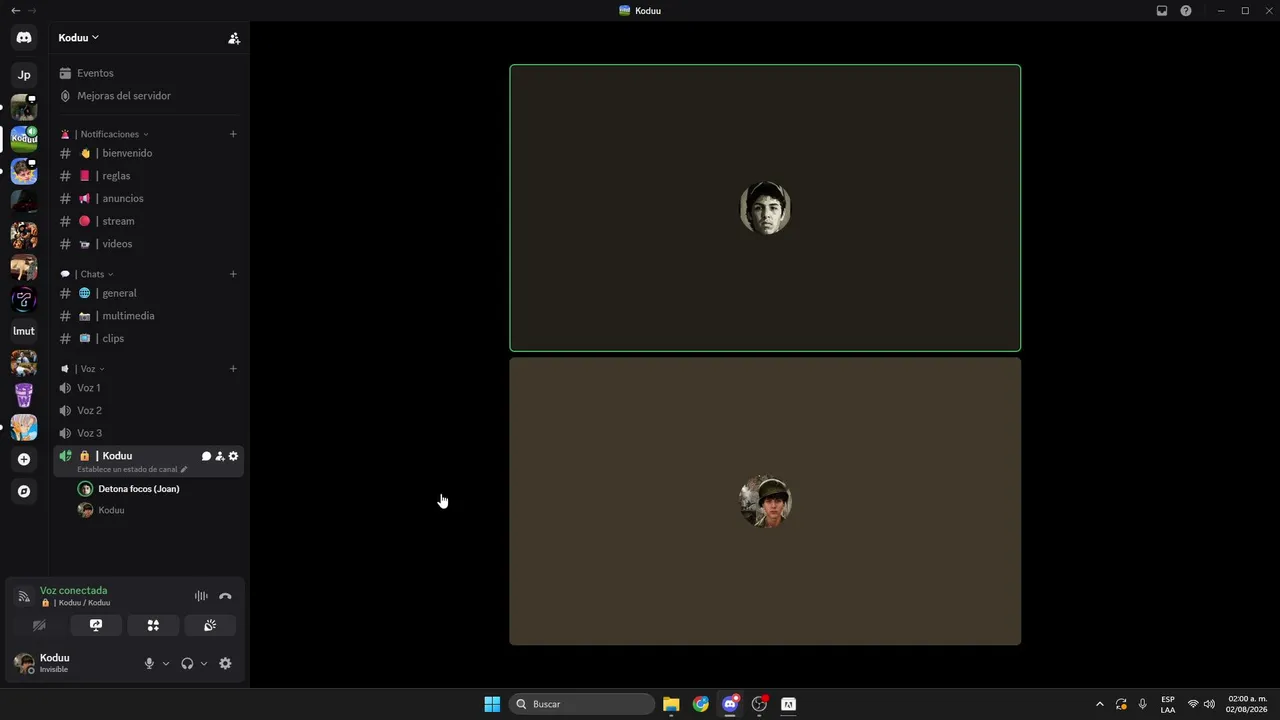
Task: Click the Voz conectada status text
Action: [x=73, y=590]
